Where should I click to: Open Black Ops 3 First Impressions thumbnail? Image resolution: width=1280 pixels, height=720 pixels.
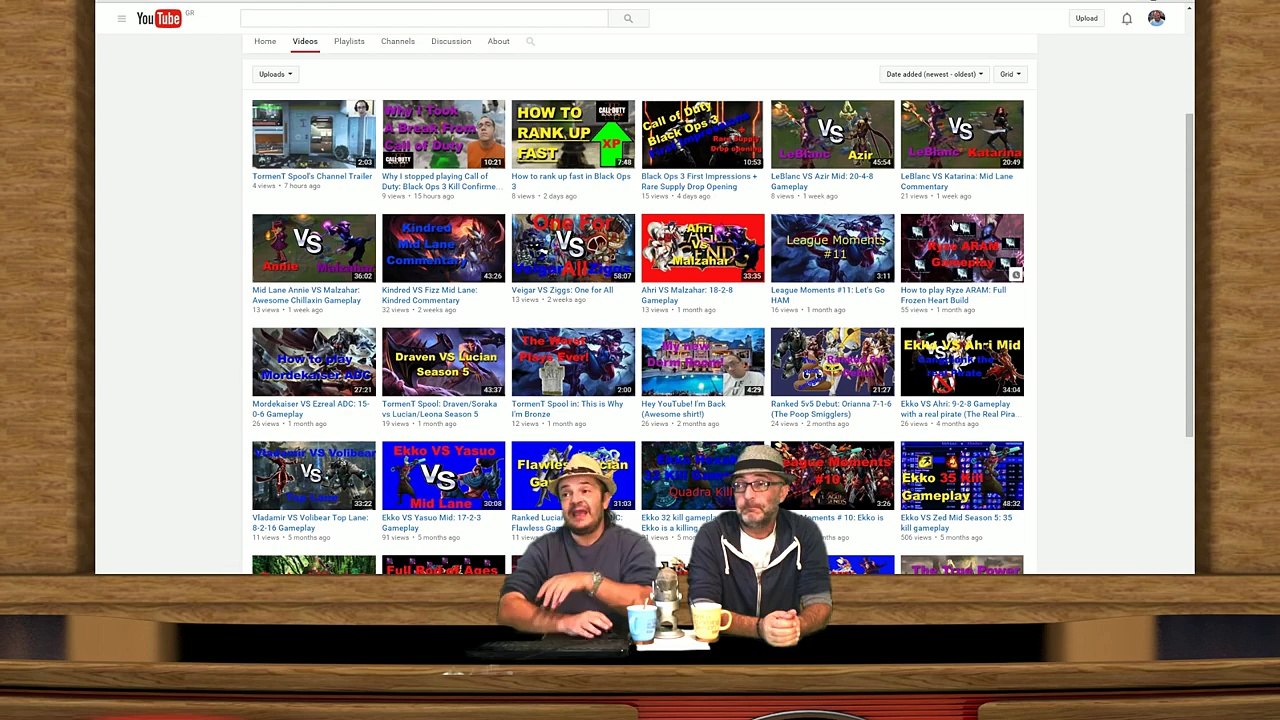click(703, 134)
